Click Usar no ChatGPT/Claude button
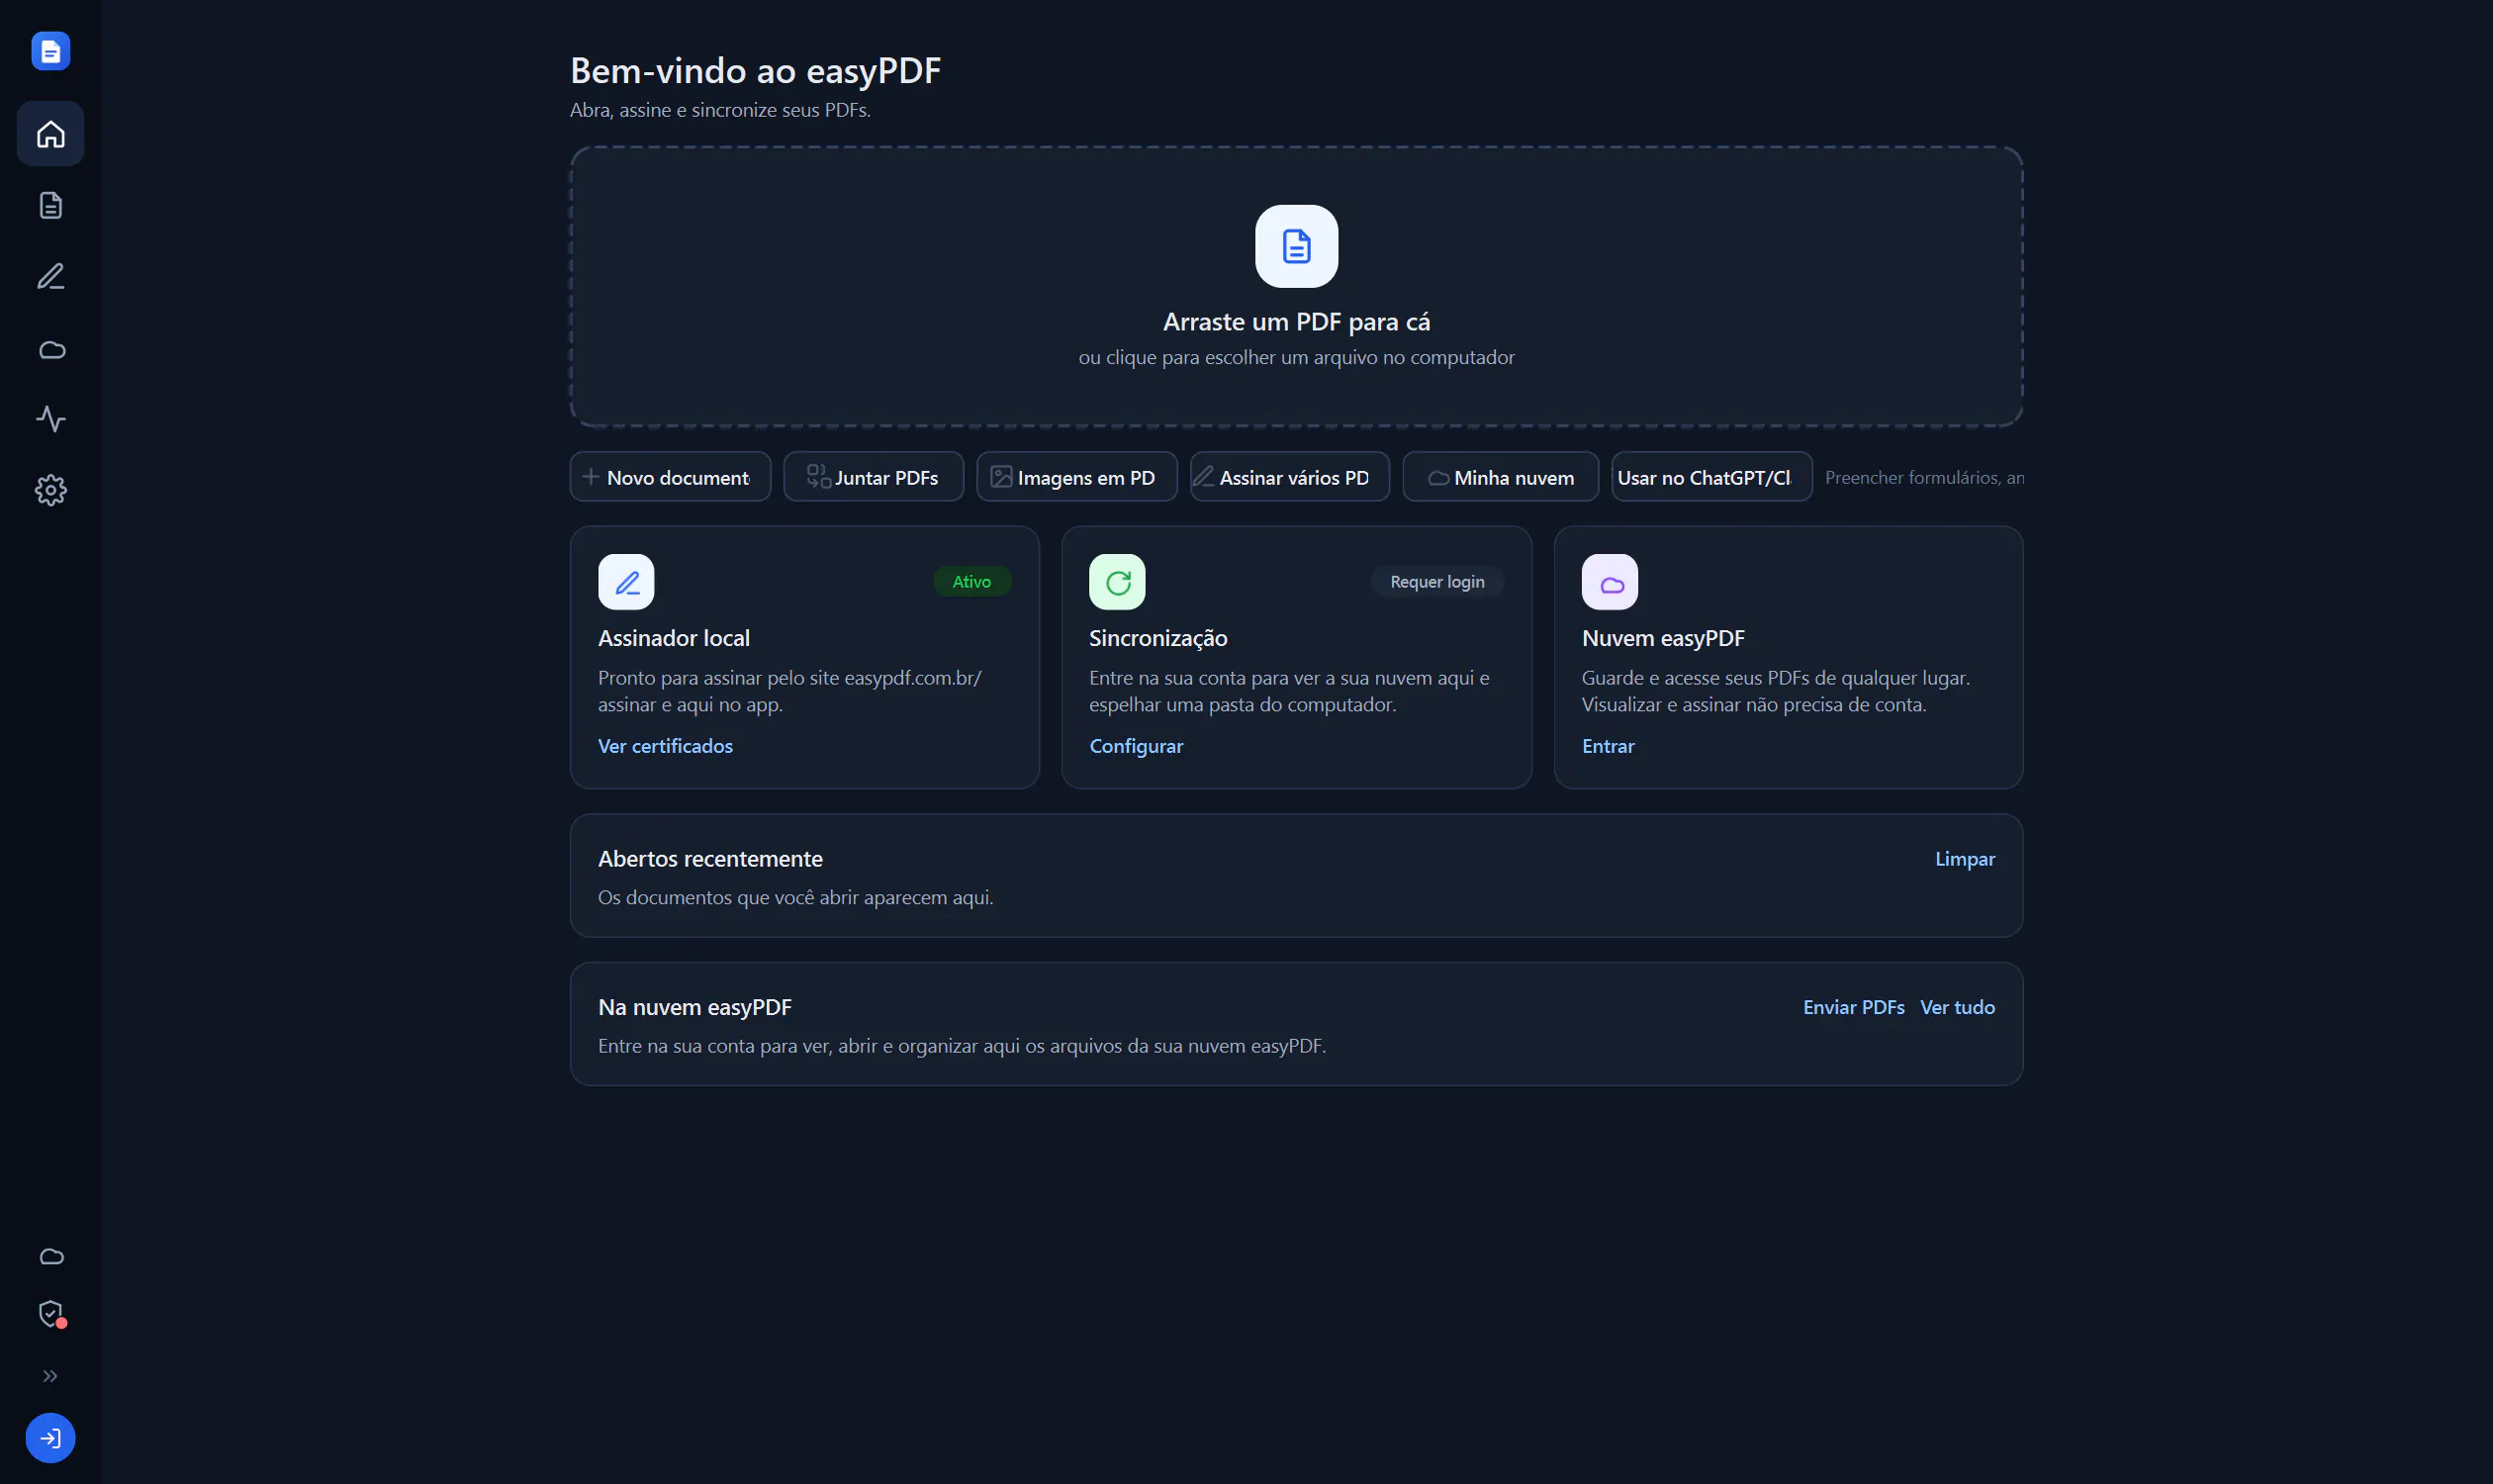Viewport: 2493px width, 1484px height. tap(1711, 477)
